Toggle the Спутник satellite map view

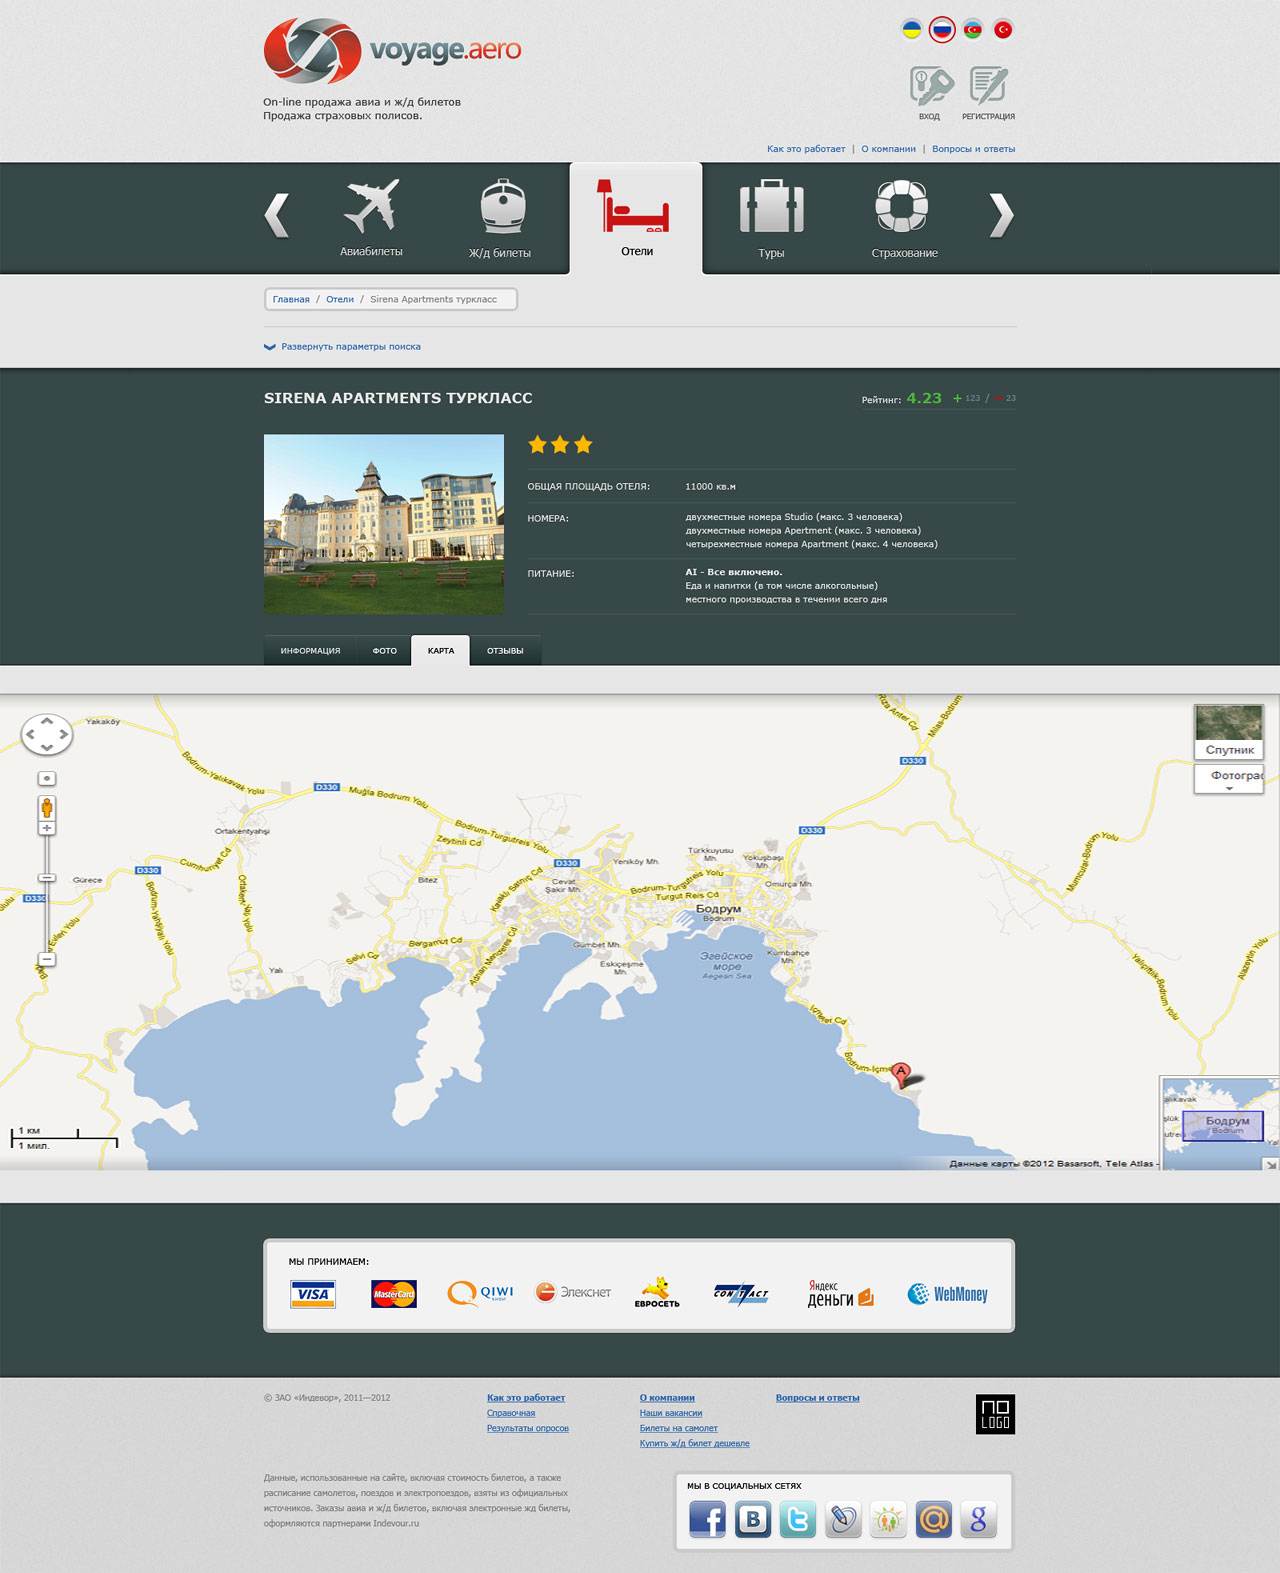[1229, 733]
